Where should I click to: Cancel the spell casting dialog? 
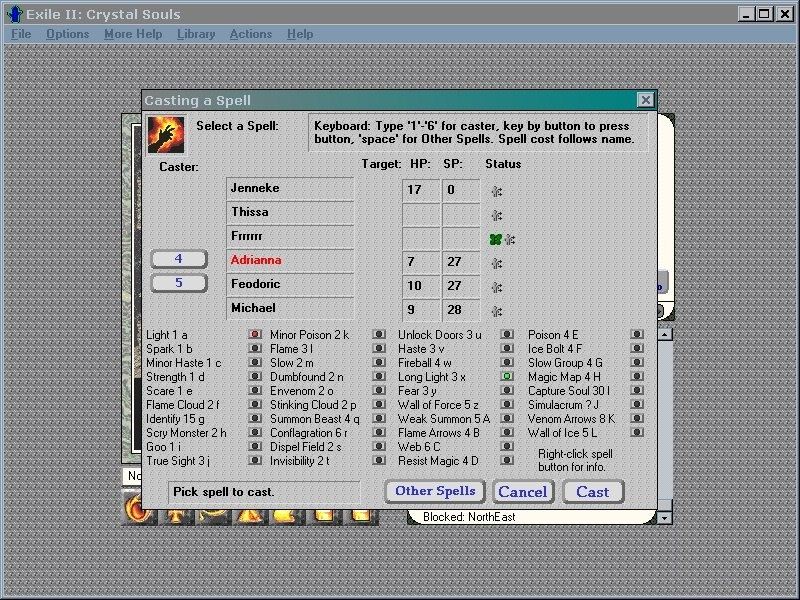click(x=522, y=492)
